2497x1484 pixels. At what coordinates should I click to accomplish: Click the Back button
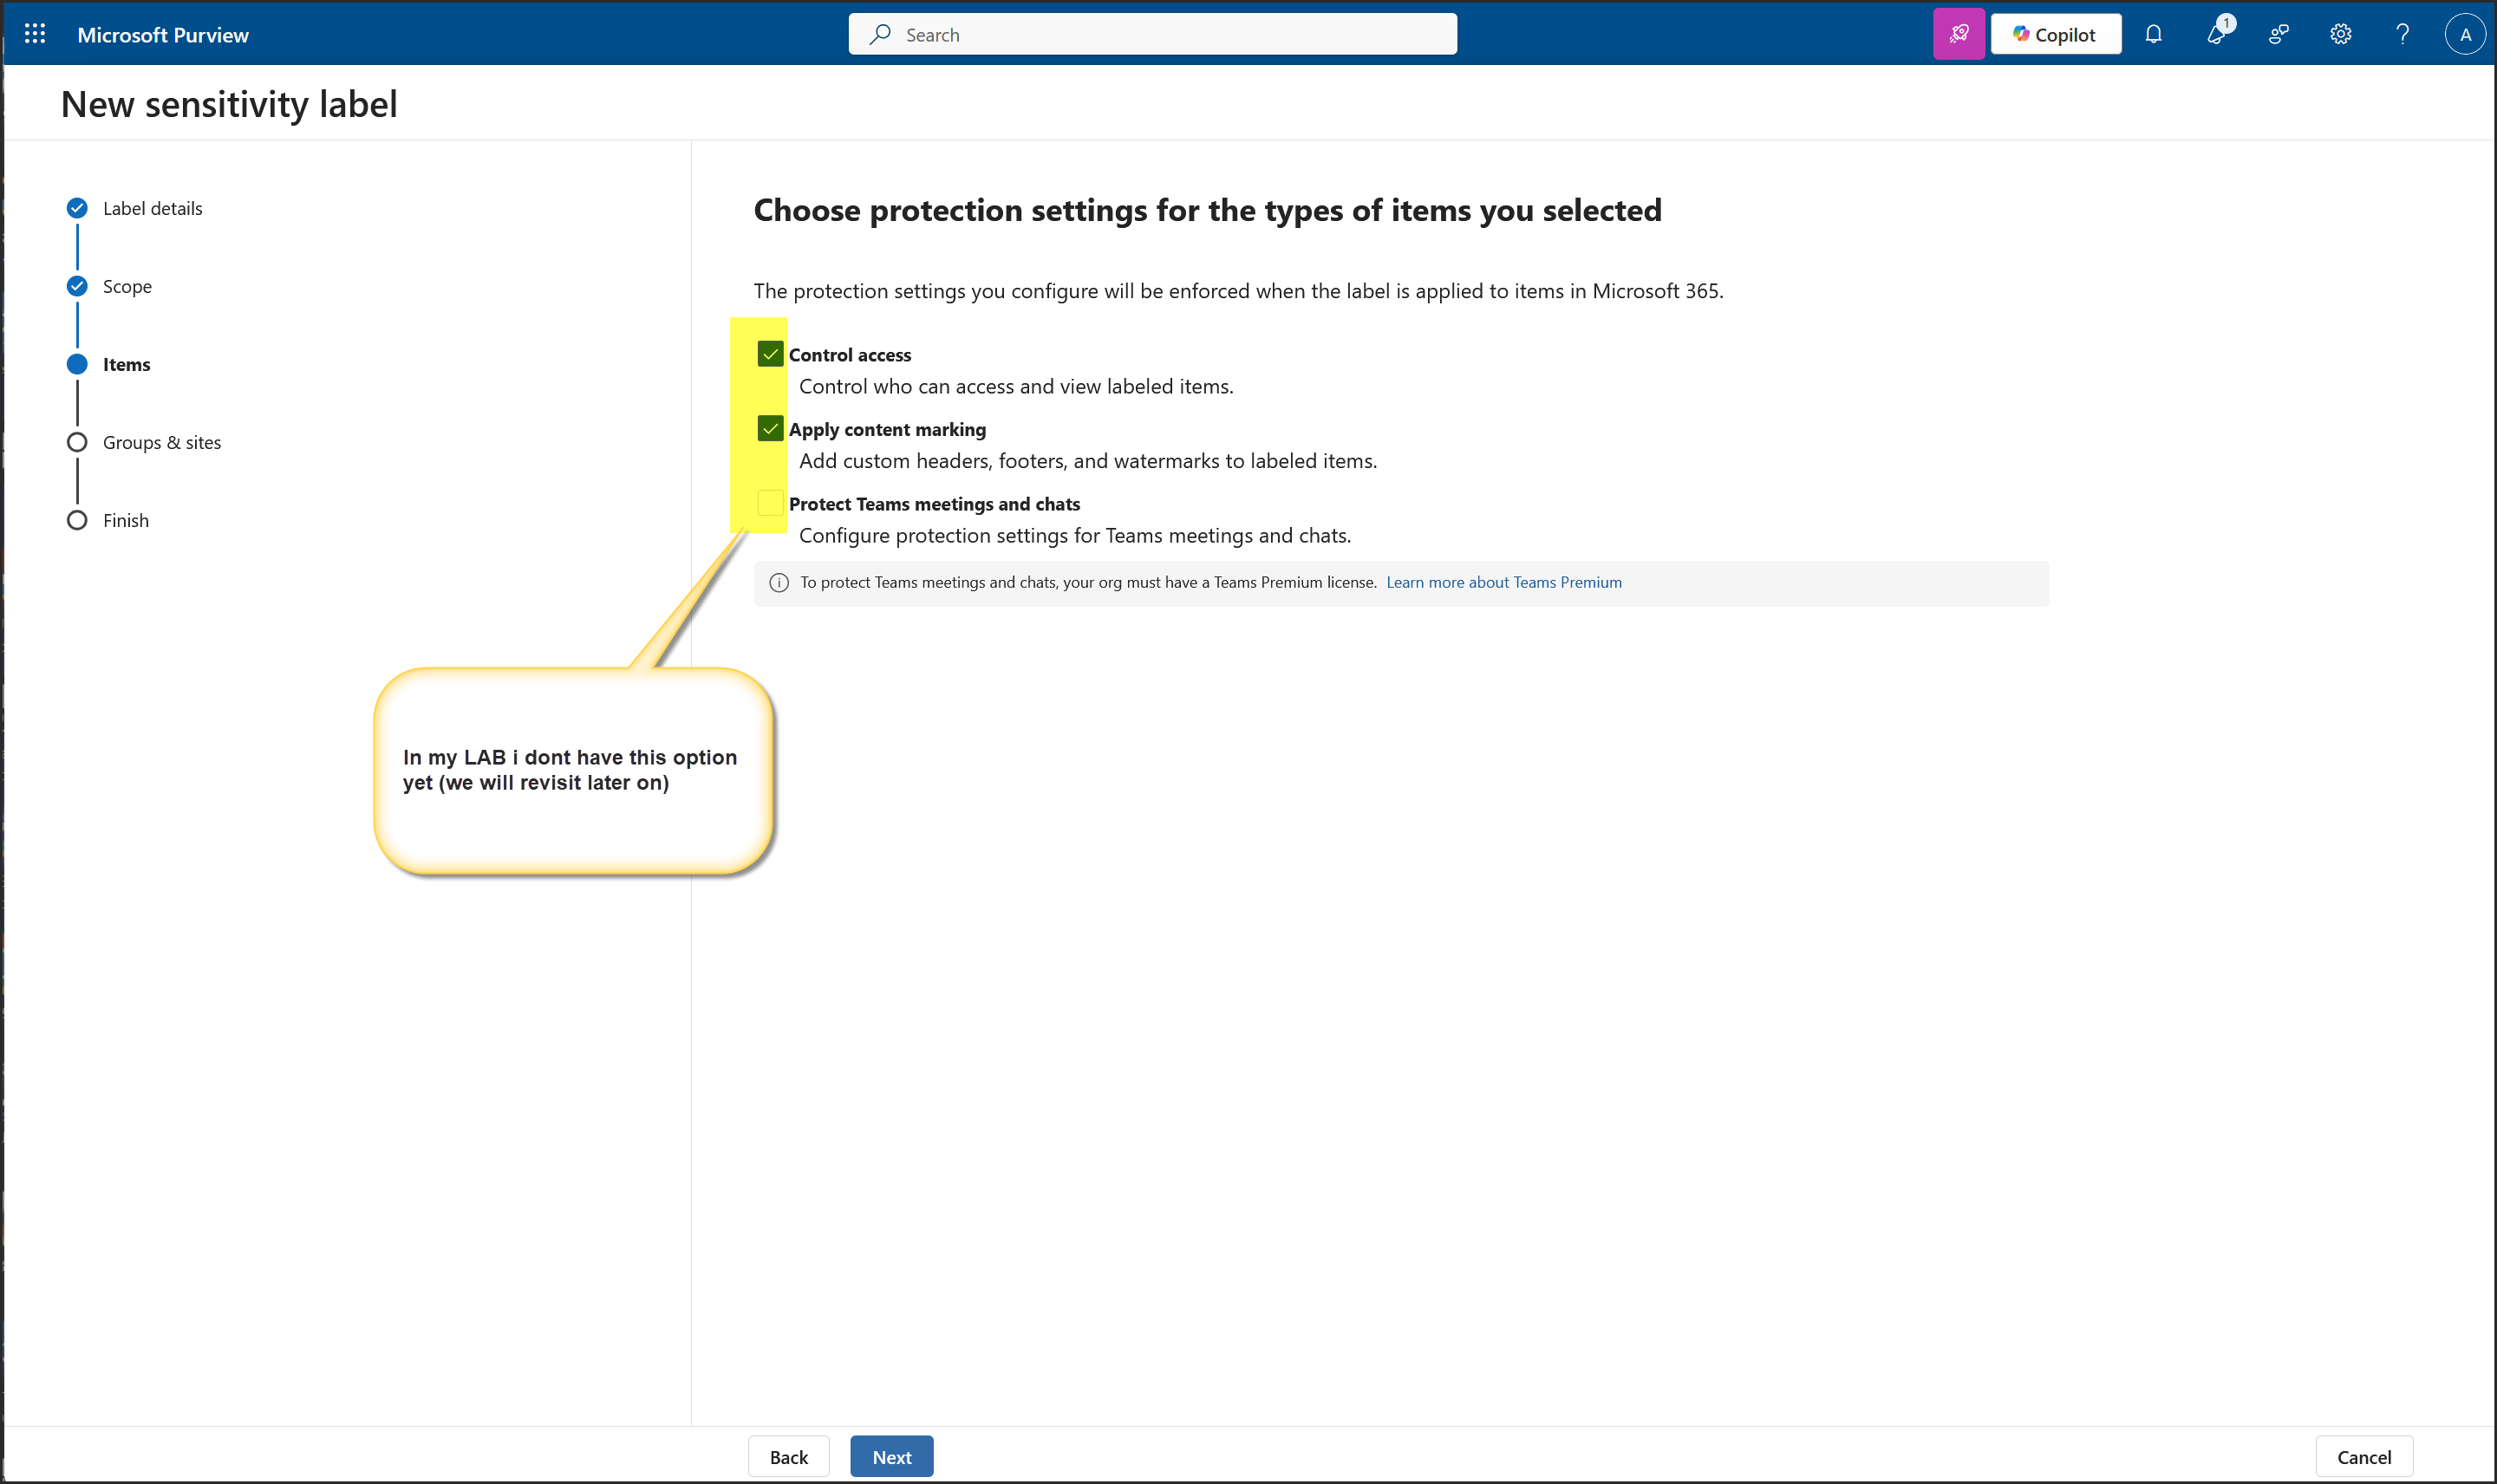[x=788, y=1456]
